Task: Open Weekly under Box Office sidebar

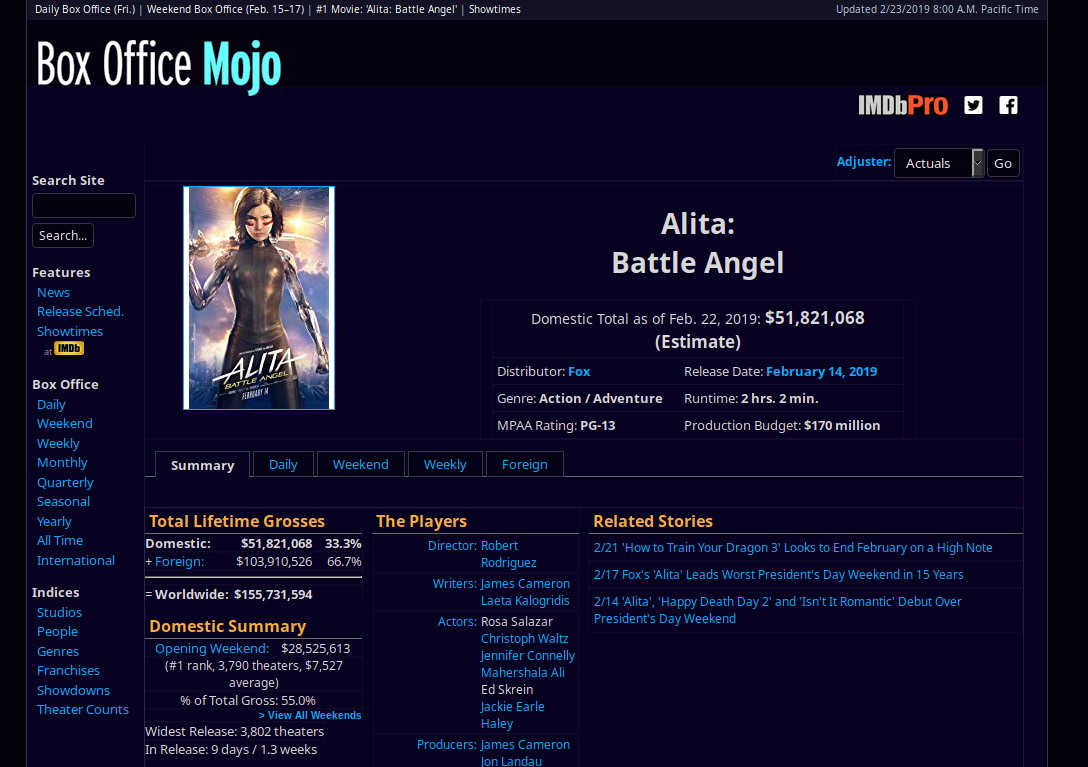Action: pos(58,443)
